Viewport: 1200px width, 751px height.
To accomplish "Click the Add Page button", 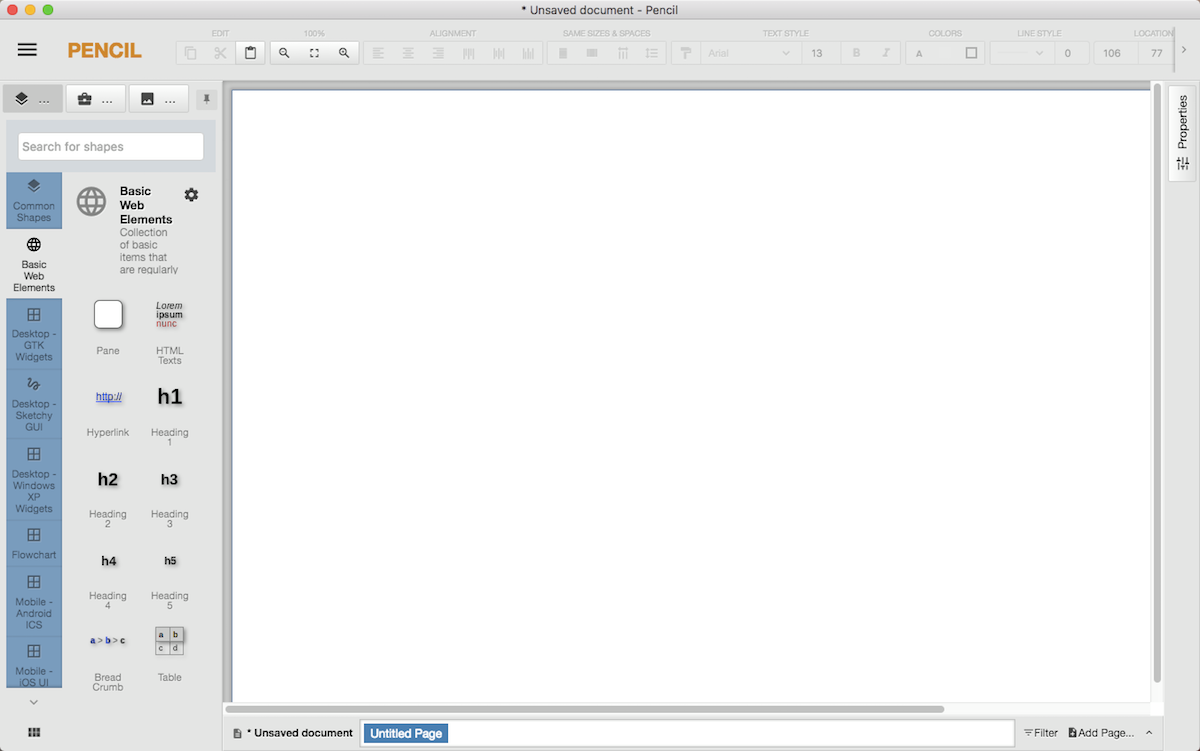I will pos(1101,733).
